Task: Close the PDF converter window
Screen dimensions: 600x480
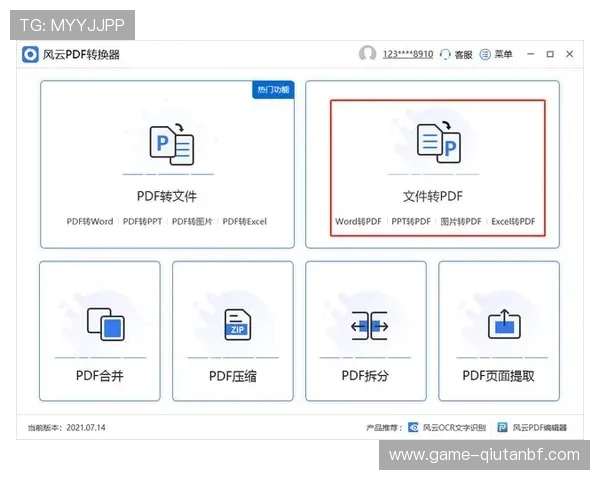Action: point(569,54)
